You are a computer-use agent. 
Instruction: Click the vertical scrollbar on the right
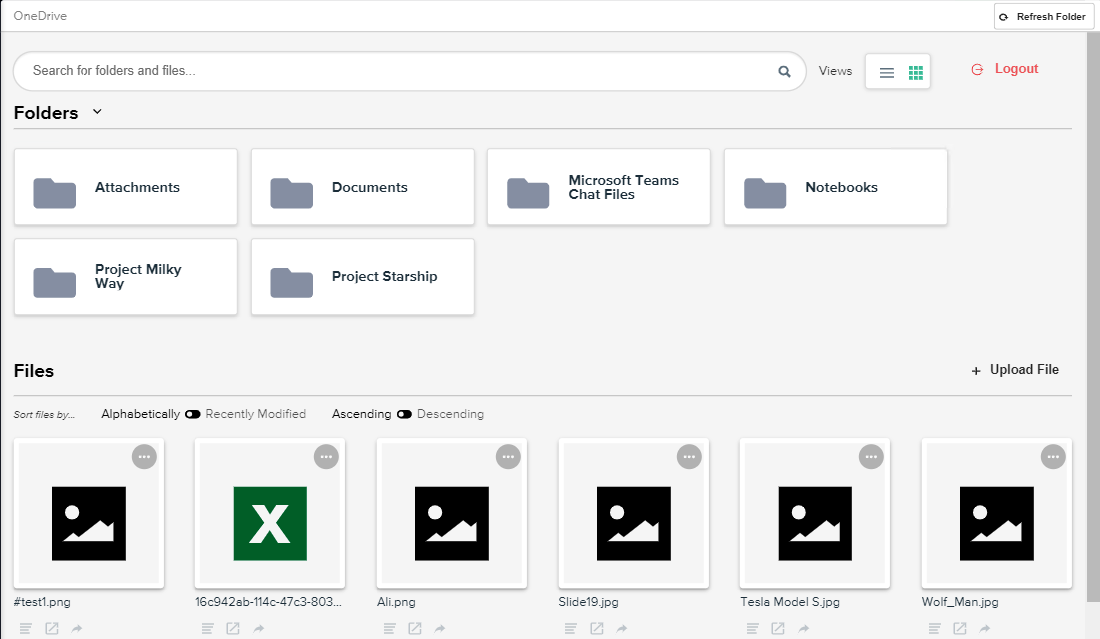coord(1093,316)
